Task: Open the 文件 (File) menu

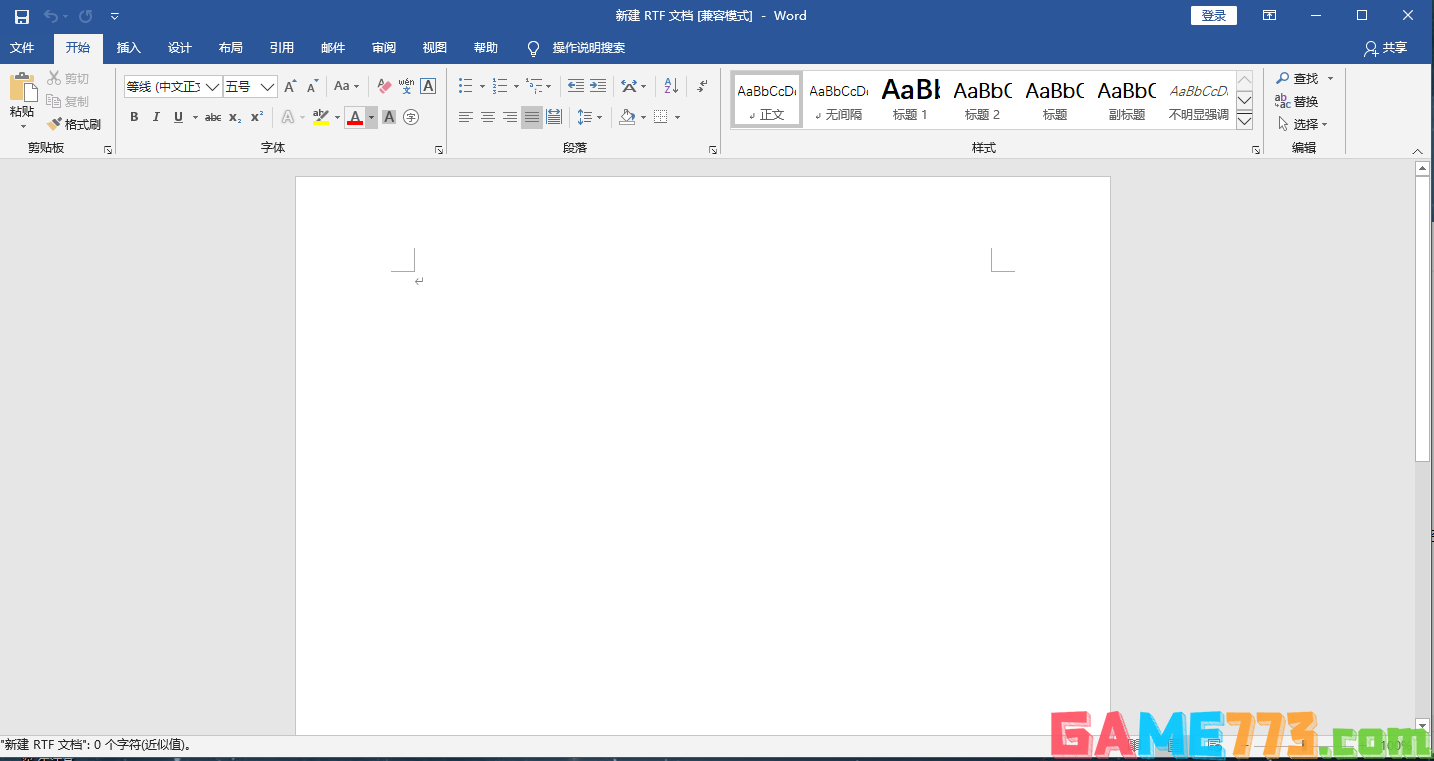Action: point(22,48)
